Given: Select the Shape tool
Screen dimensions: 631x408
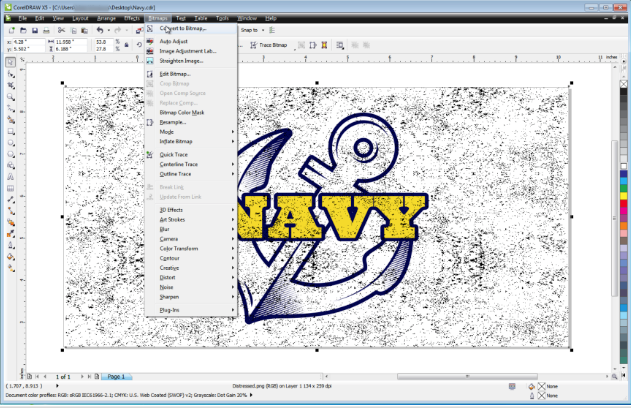Looking at the screenshot, I should point(11,74).
